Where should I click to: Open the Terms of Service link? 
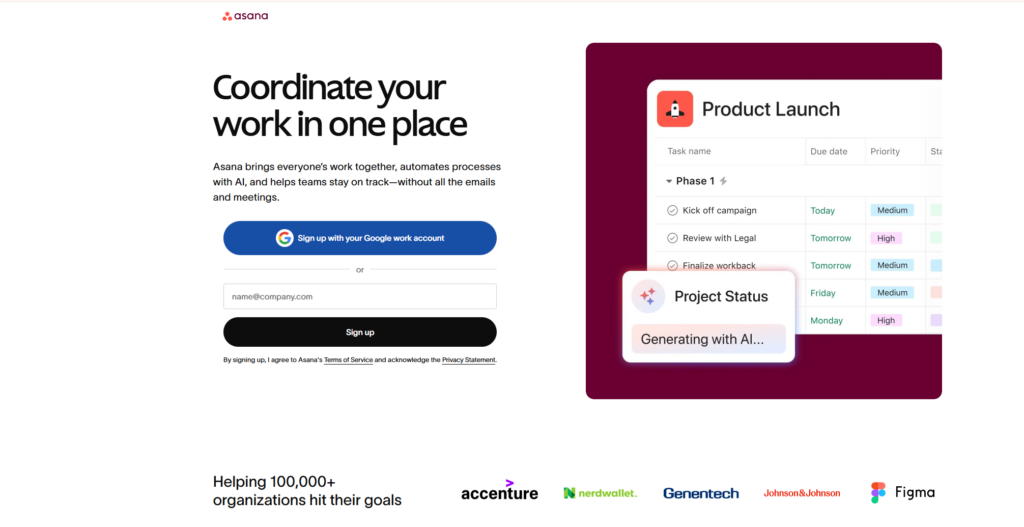click(x=348, y=360)
